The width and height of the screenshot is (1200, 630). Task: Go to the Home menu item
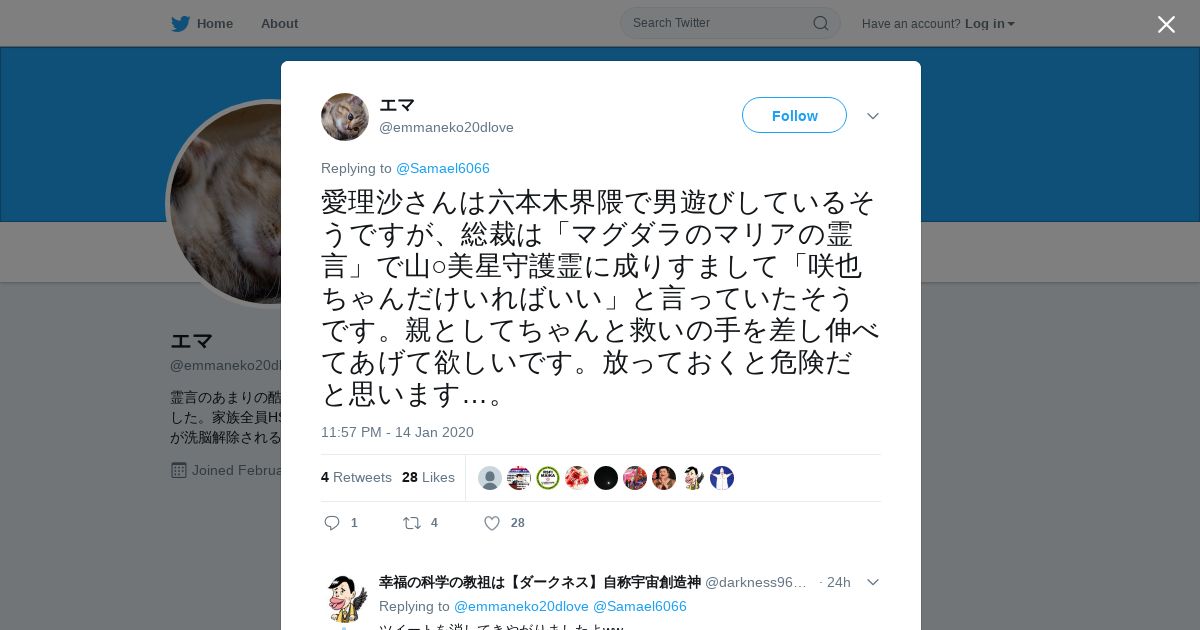click(215, 23)
